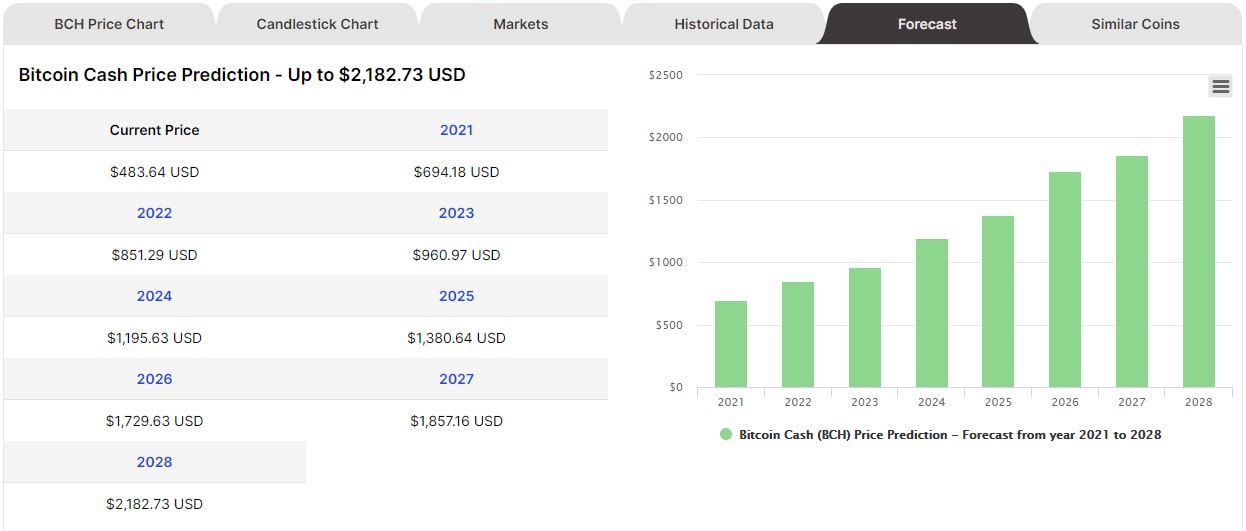The height and width of the screenshot is (531, 1246).
Task: Click the 2021 year link in table
Action: (456, 130)
